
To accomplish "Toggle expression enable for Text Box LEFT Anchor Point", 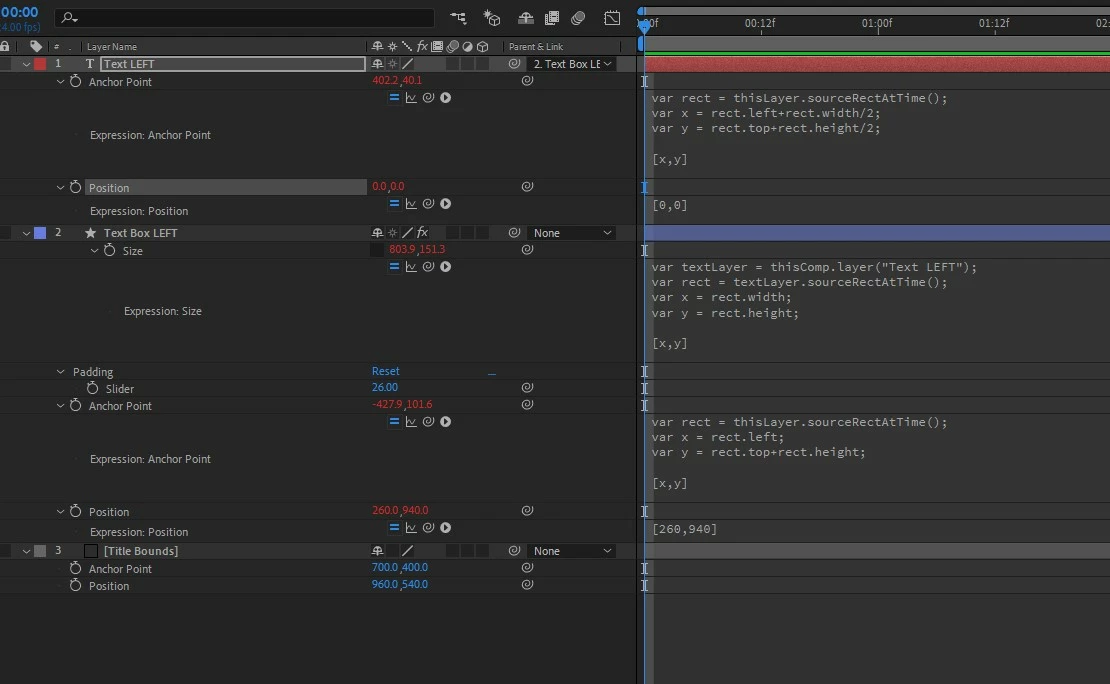I will pos(394,422).
